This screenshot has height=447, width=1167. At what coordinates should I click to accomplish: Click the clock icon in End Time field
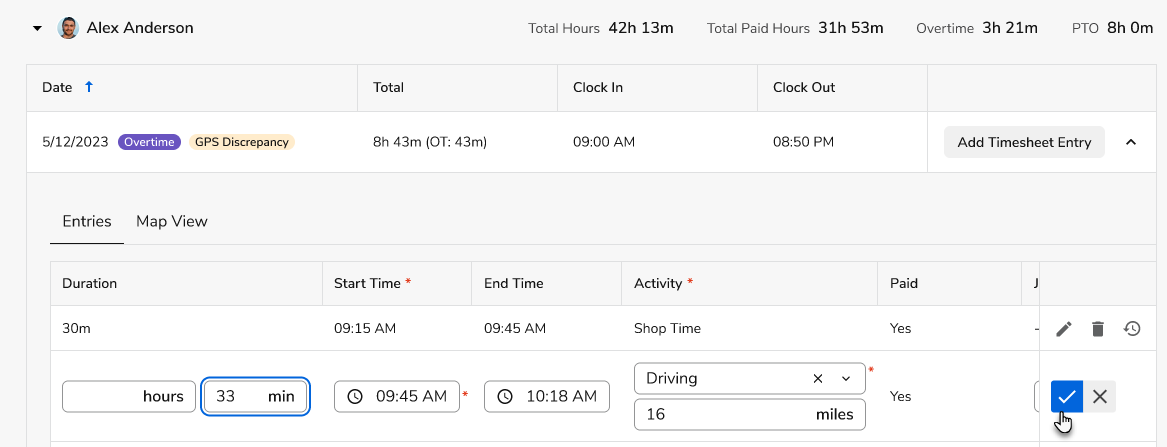click(505, 397)
